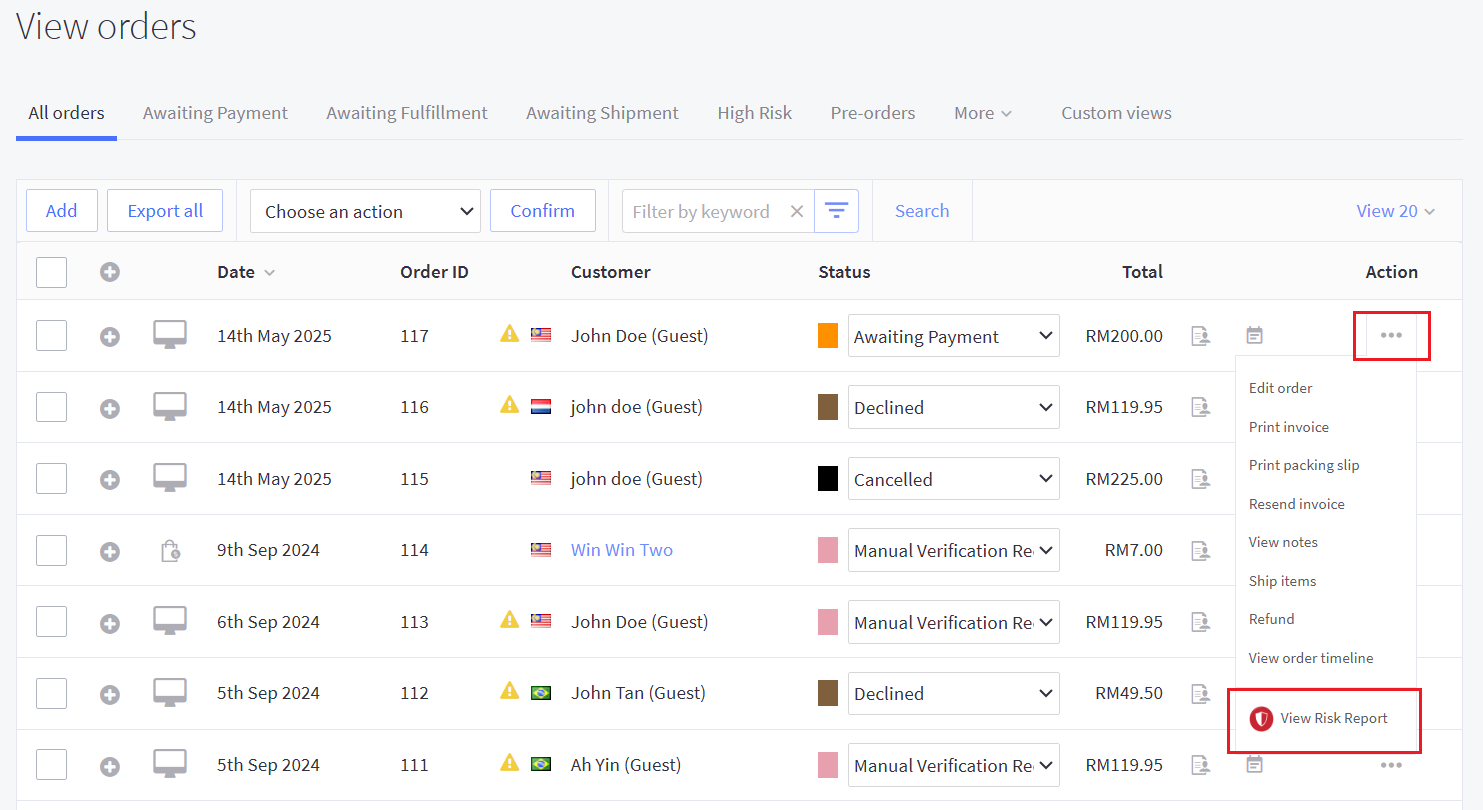Expand details of order 111
The height and width of the screenshot is (810, 1483).
click(x=110, y=766)
